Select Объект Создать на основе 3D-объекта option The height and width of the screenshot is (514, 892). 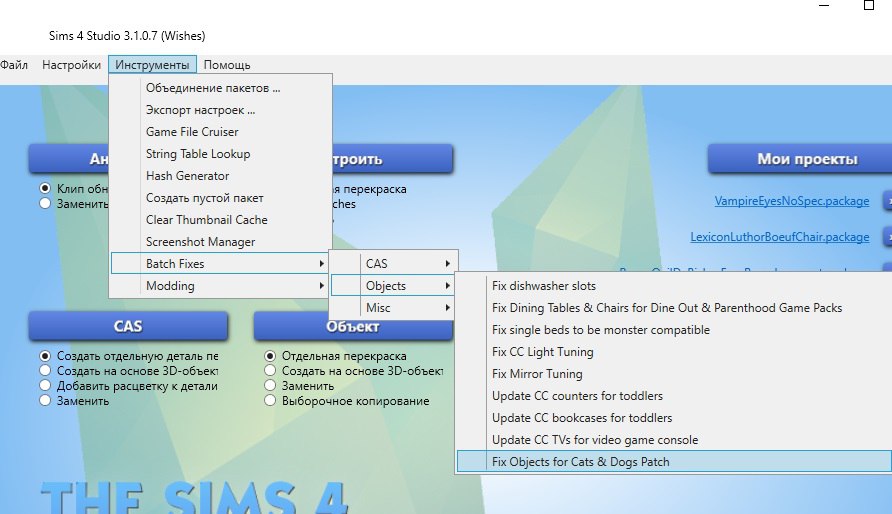270,371
